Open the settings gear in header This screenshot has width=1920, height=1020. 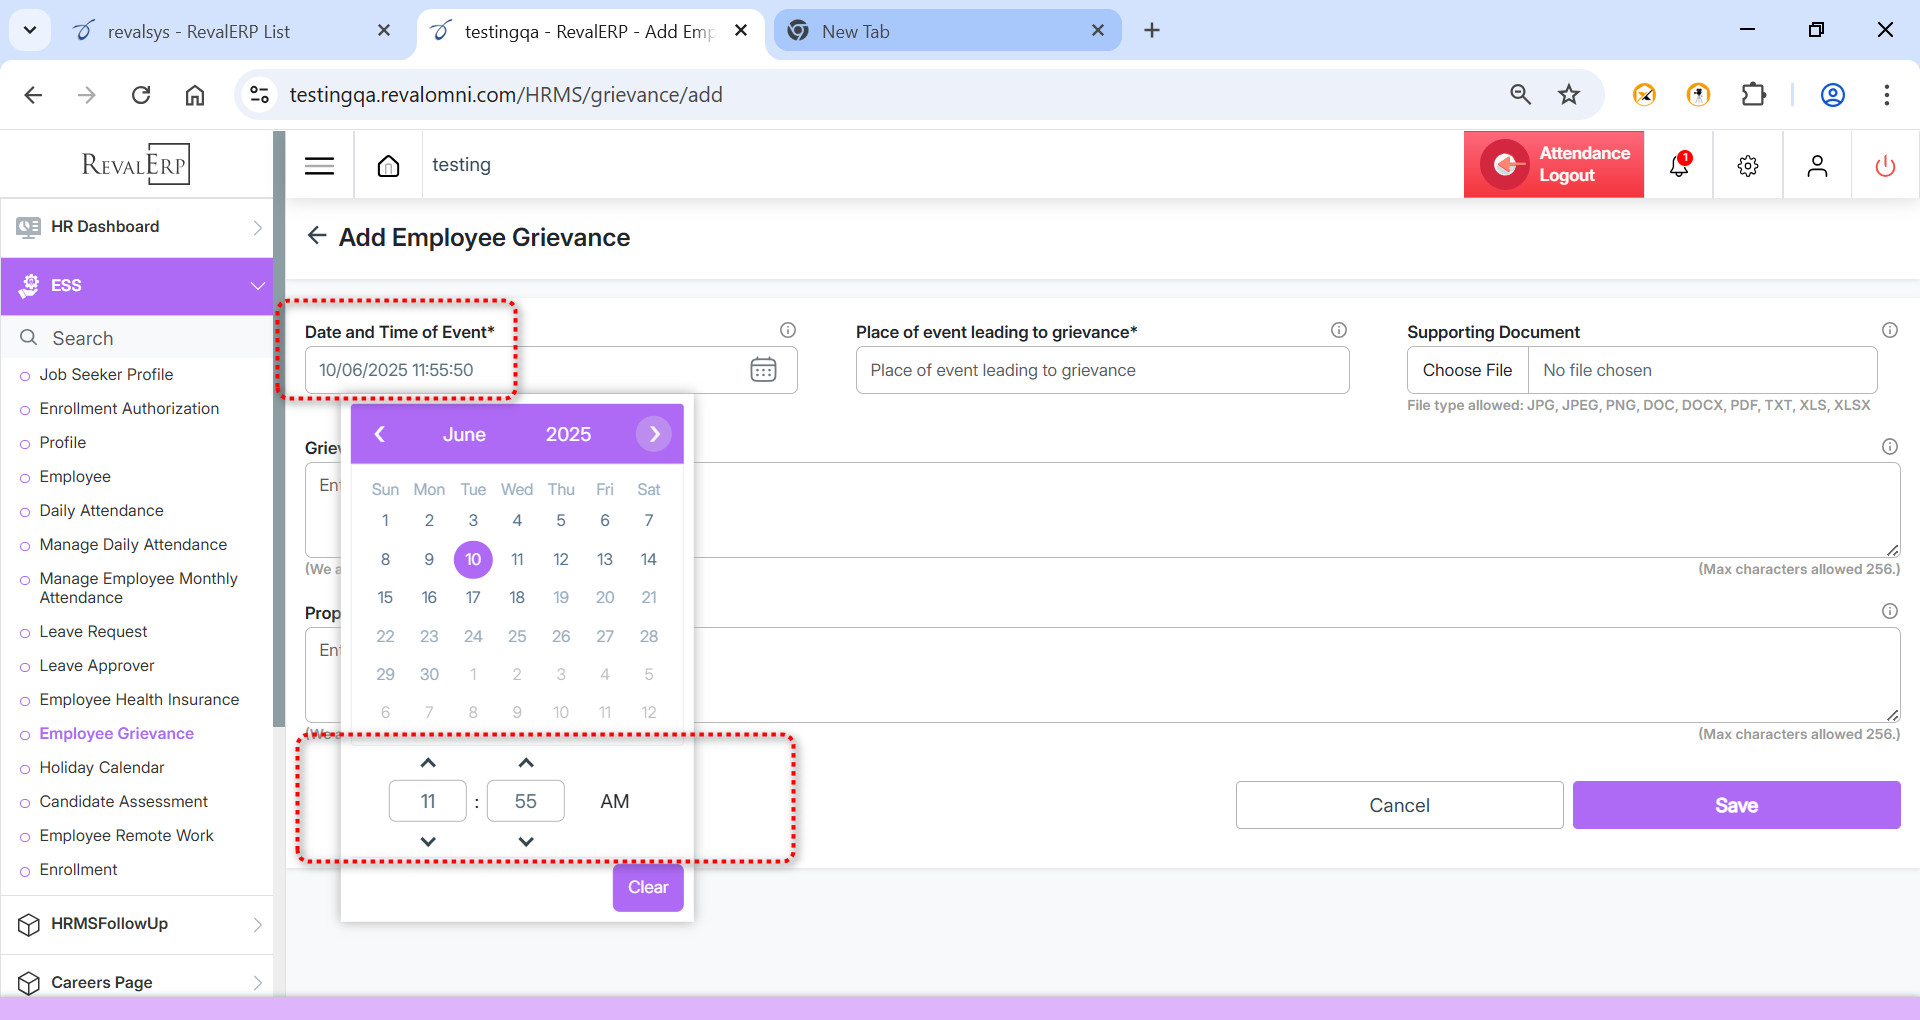pyautogui.click(x=1747, y=166)
